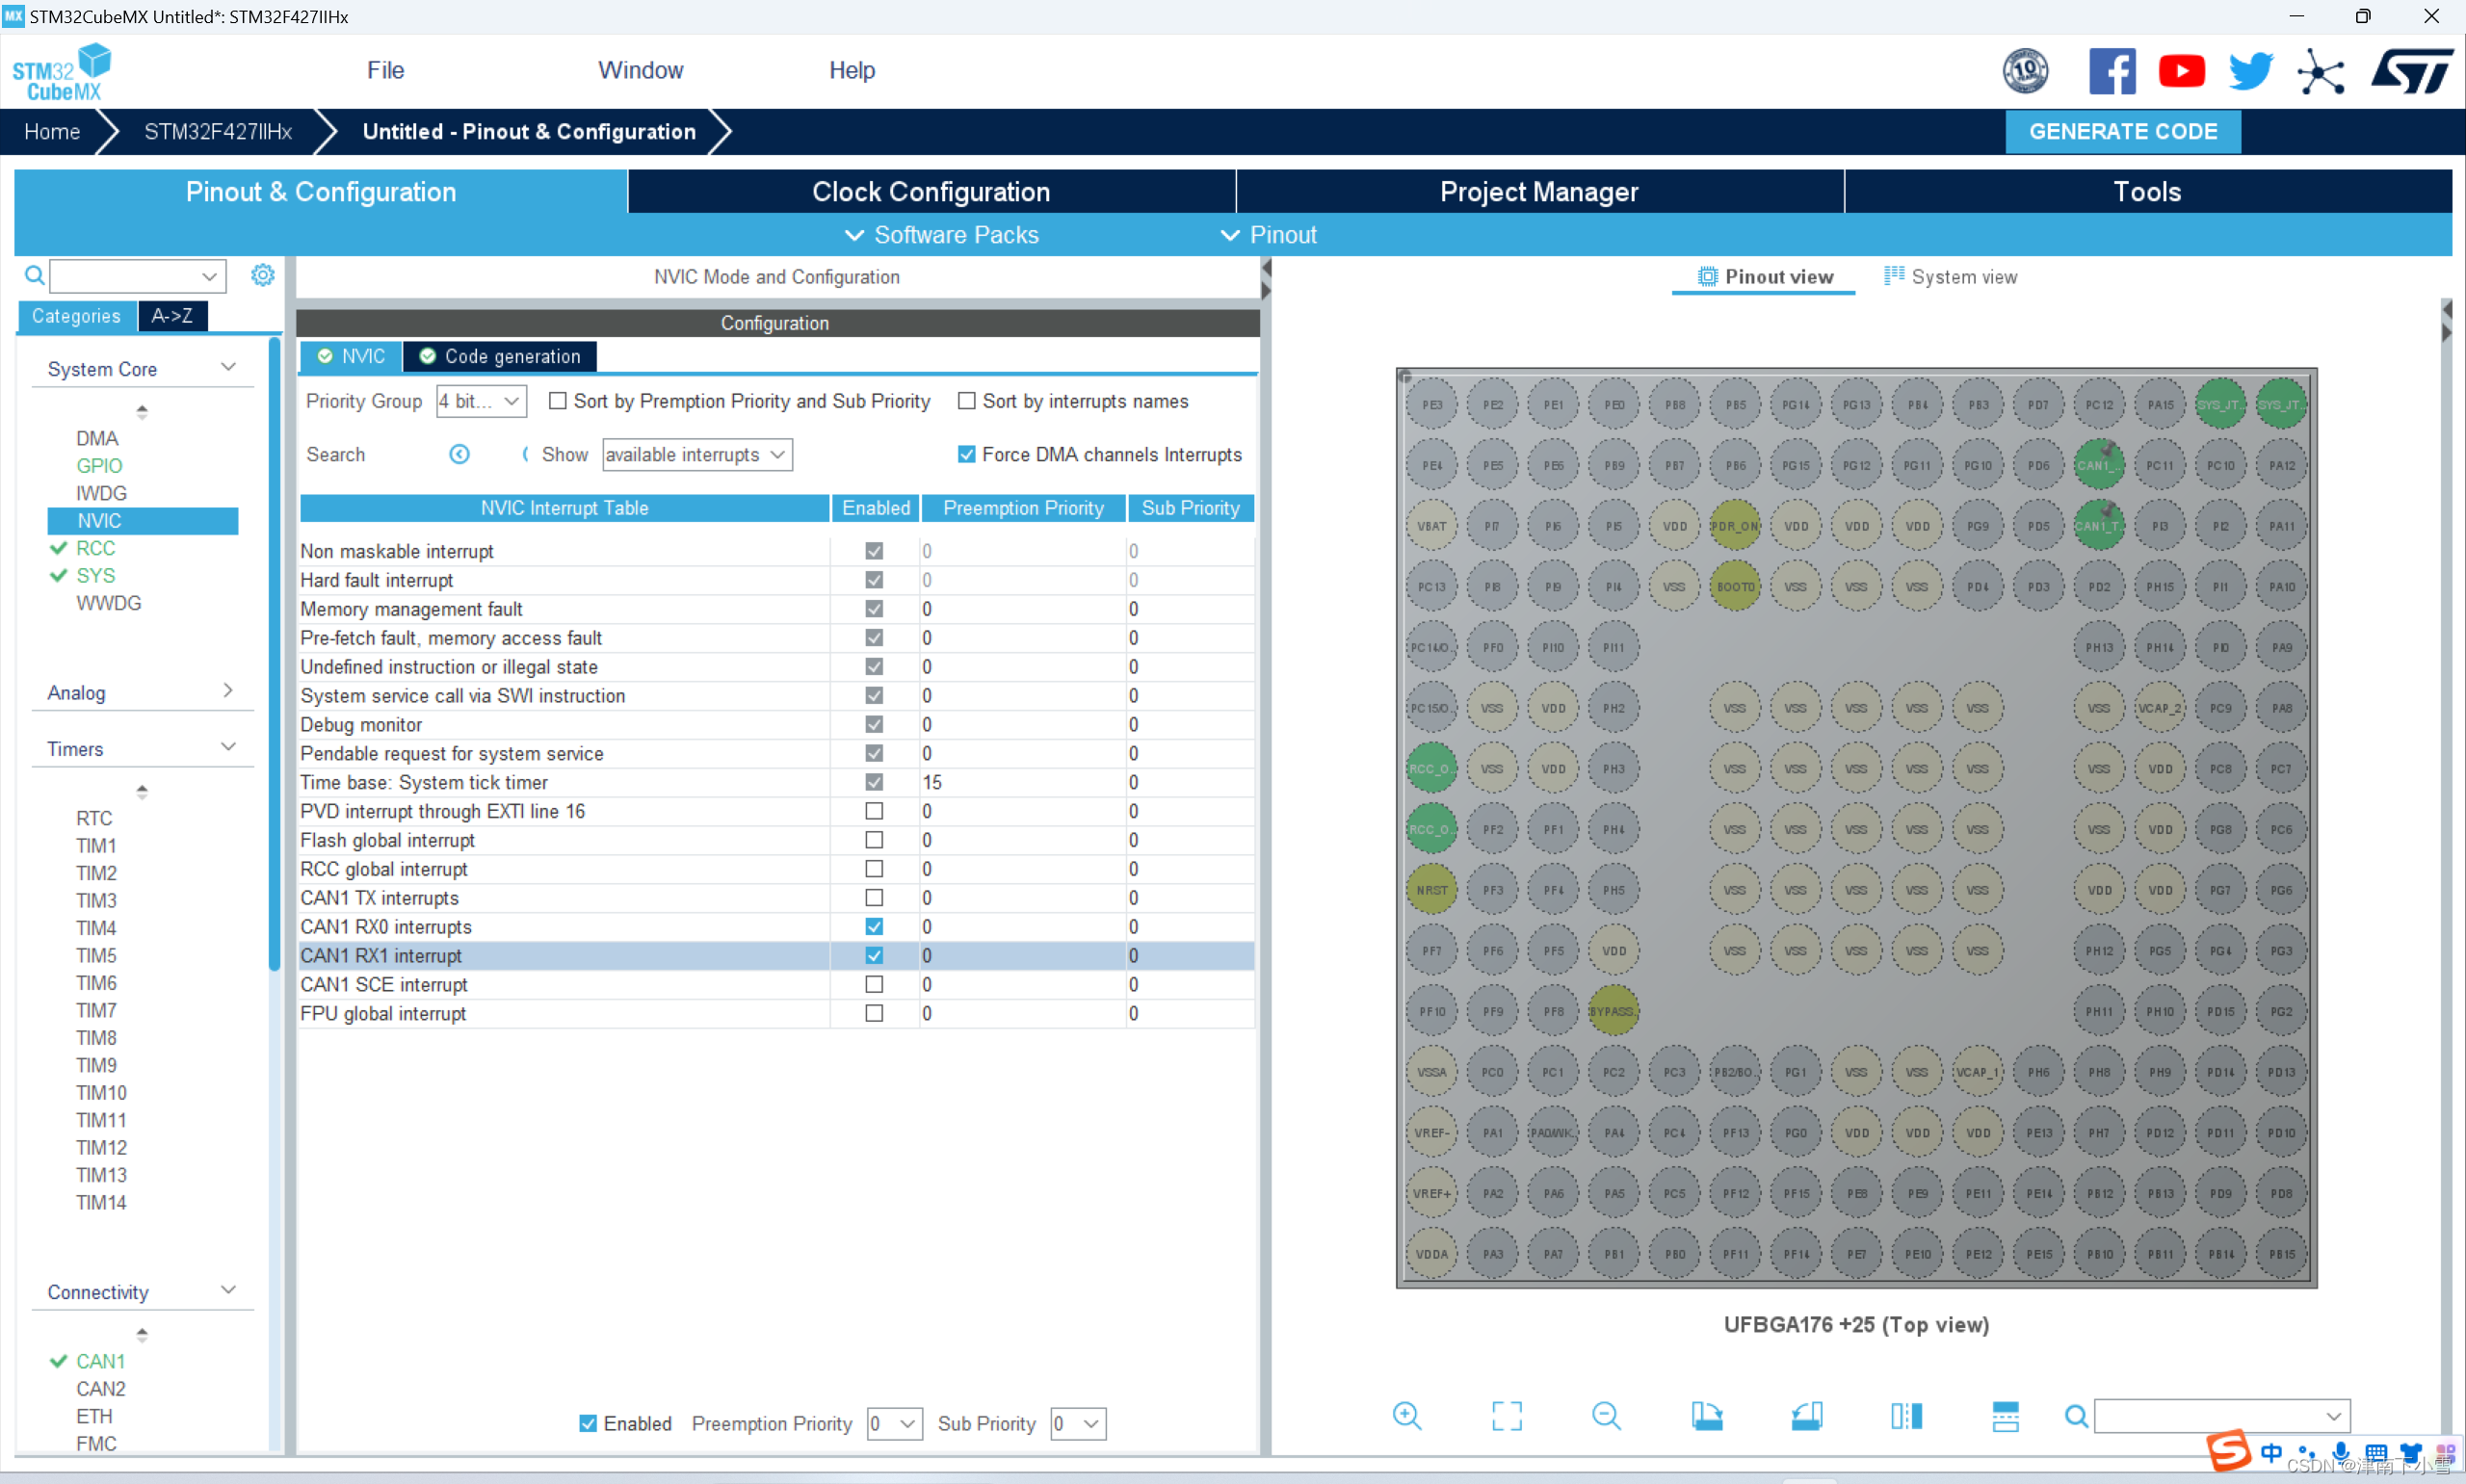Switch to Clock Configuration tab
The width and height of the screenshot is (2466, 1484).
(930, 192)
